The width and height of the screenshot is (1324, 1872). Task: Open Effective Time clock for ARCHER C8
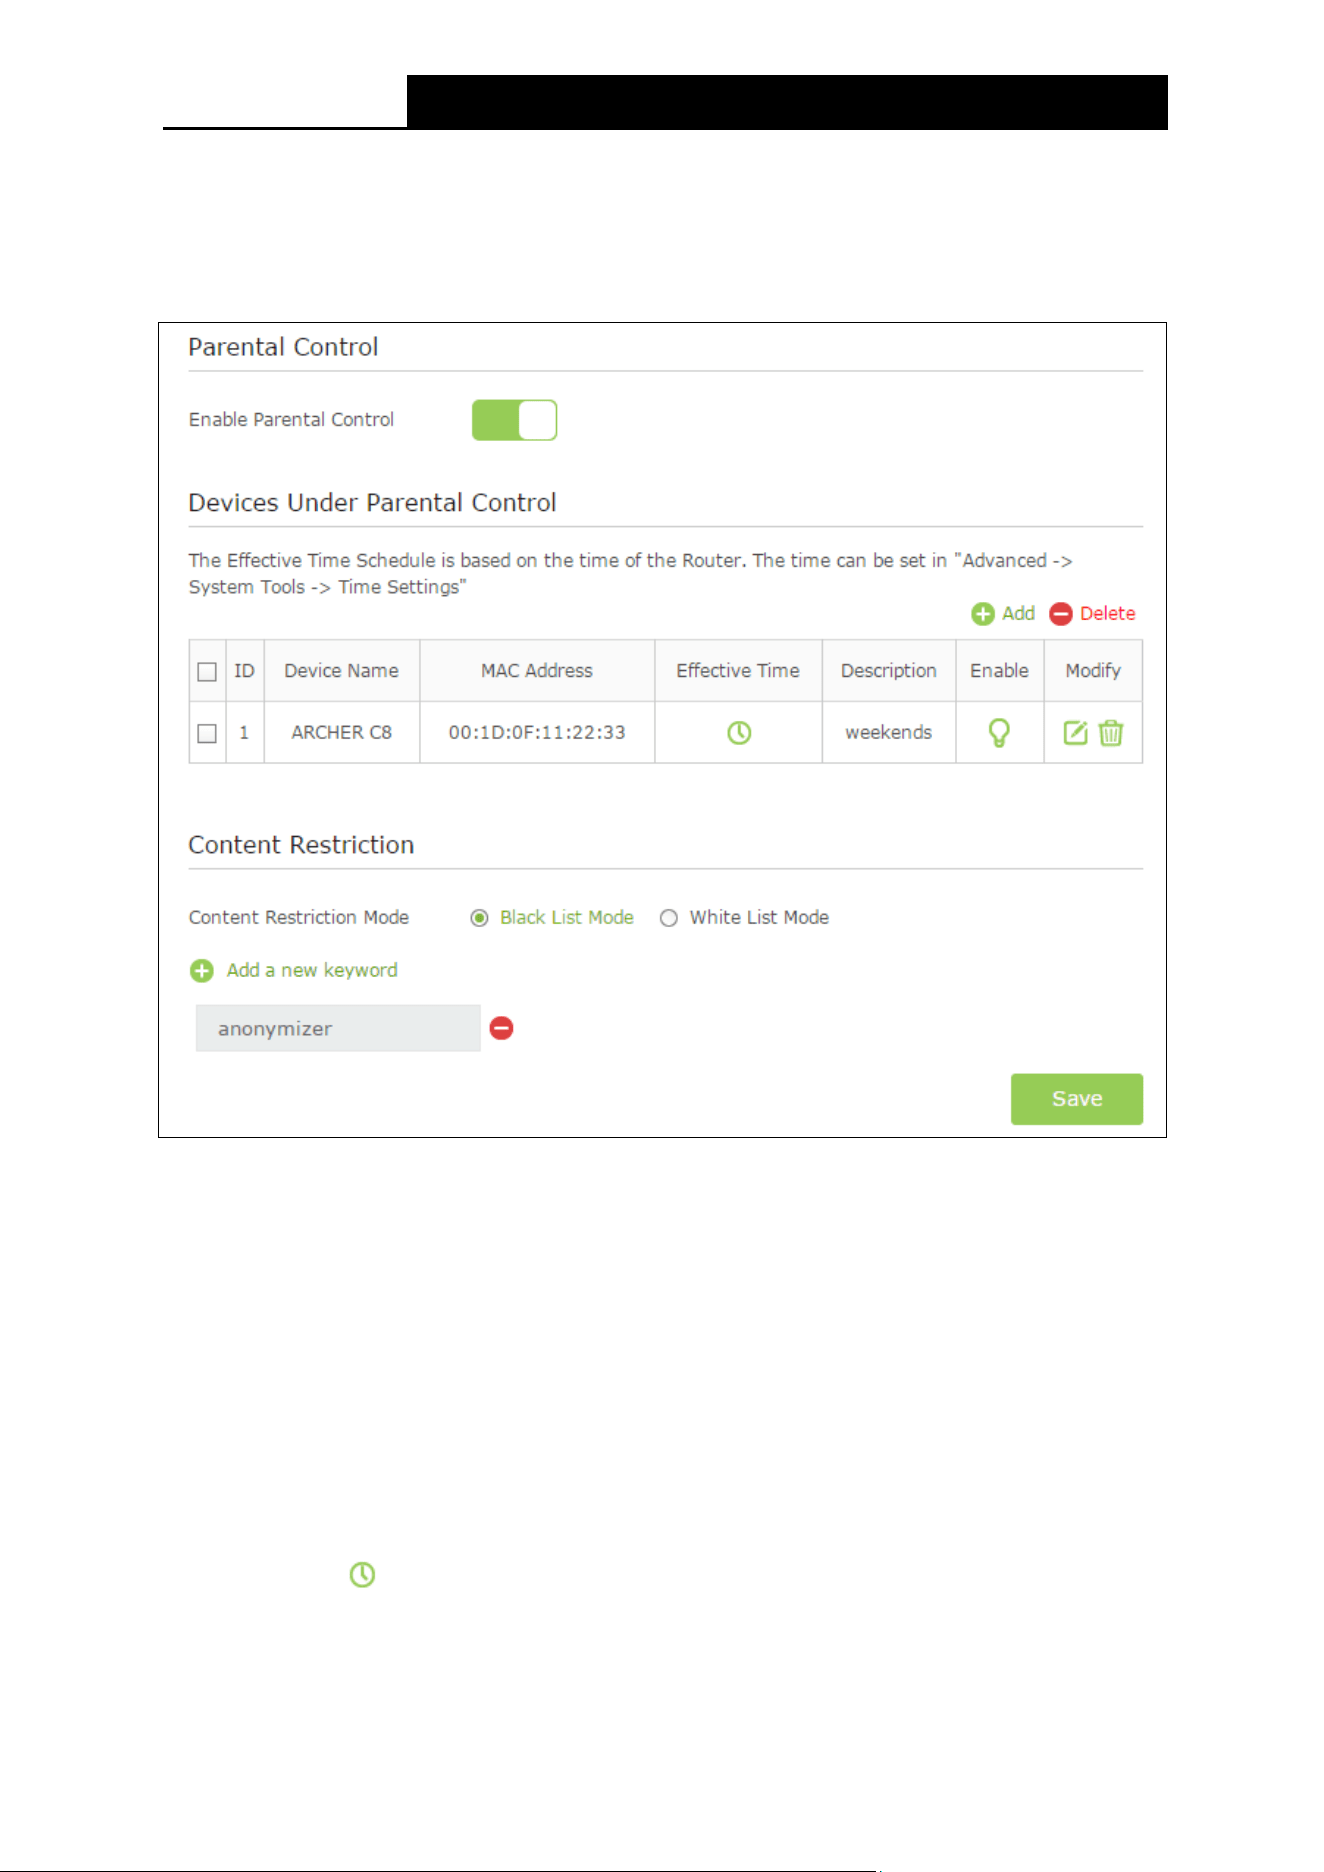[x=739, y=733]
